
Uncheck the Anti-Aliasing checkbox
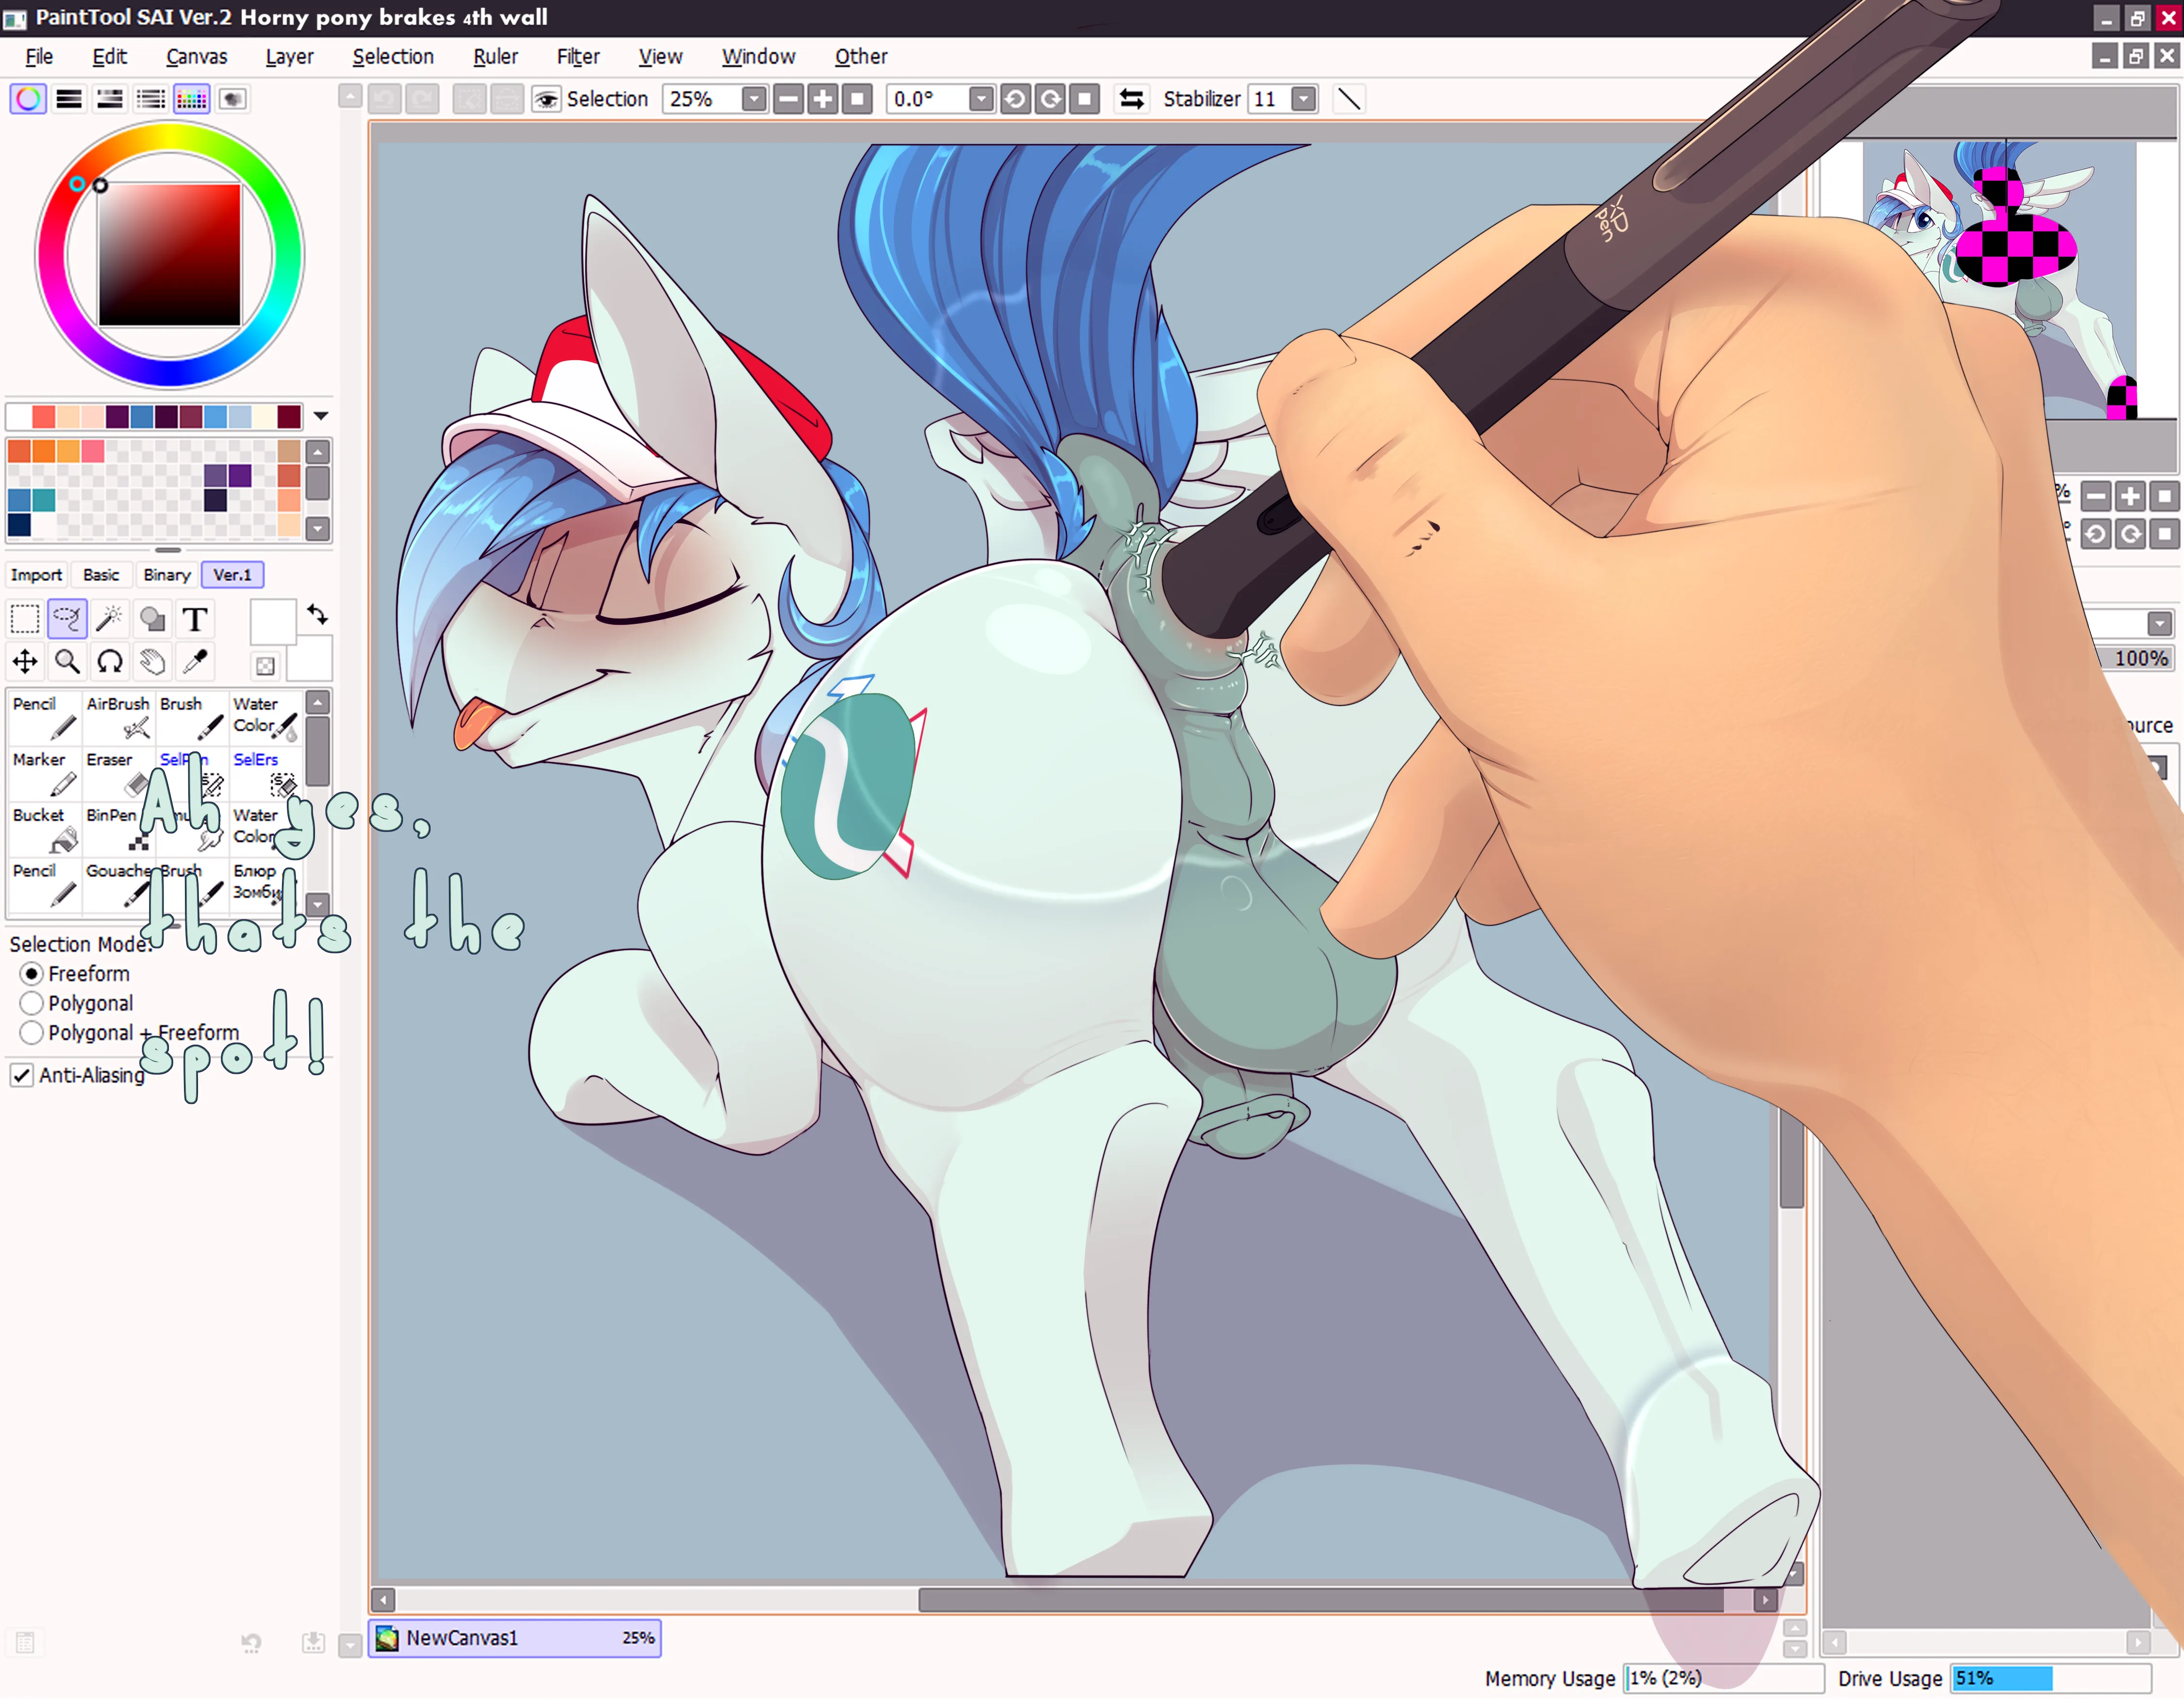point(21,1075)
